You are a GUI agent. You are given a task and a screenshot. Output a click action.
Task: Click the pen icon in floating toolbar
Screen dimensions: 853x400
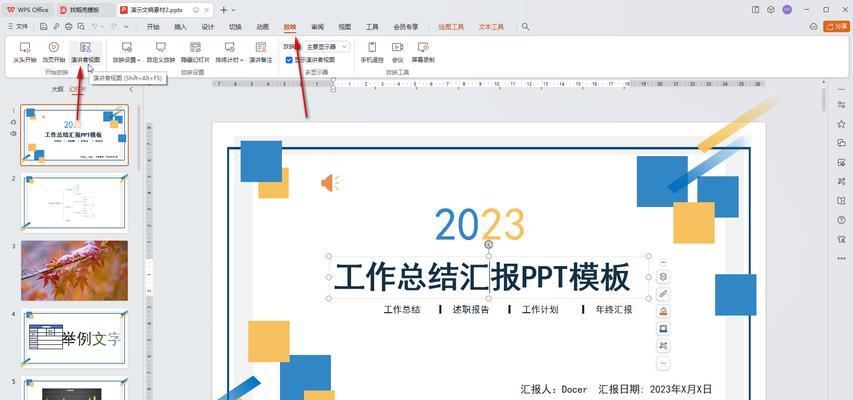point(663,294)
